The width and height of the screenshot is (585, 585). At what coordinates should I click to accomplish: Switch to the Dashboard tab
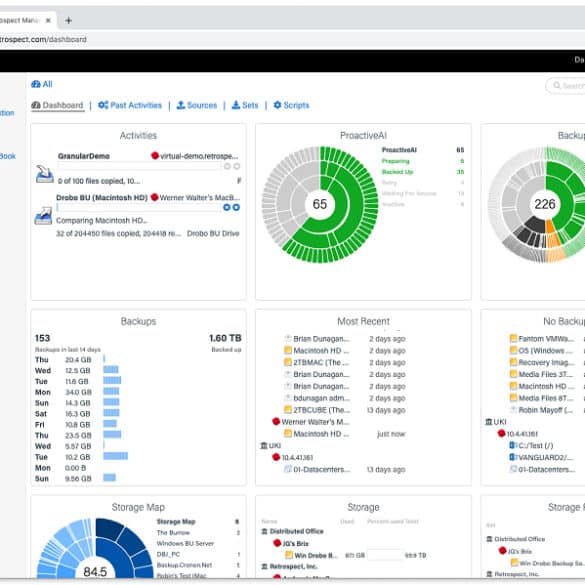point(57,106)
